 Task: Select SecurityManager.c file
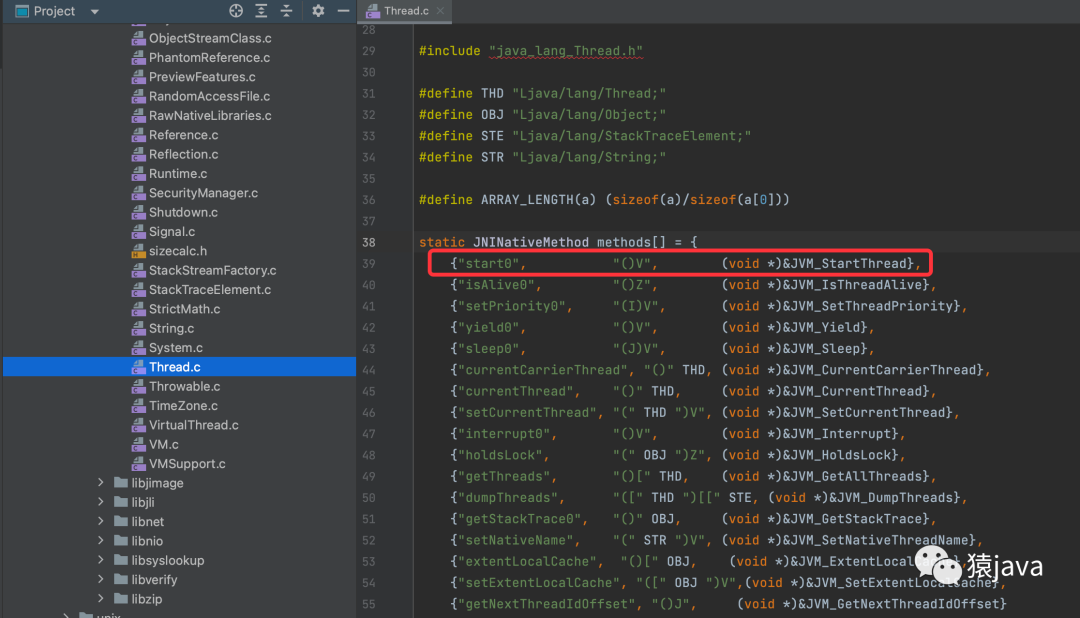(203, 193)
